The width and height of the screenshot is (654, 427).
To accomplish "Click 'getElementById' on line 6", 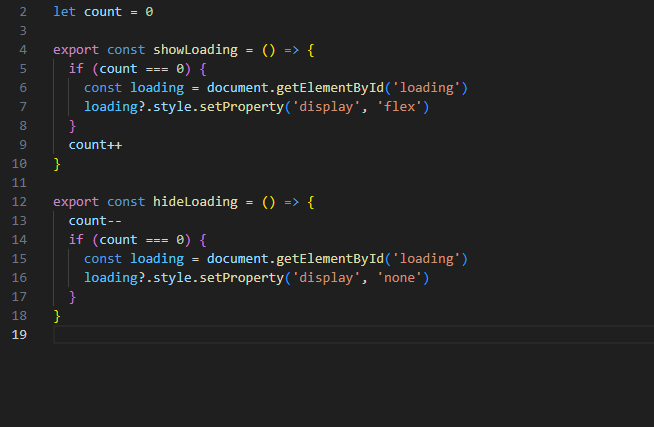I will pos(330,88).
